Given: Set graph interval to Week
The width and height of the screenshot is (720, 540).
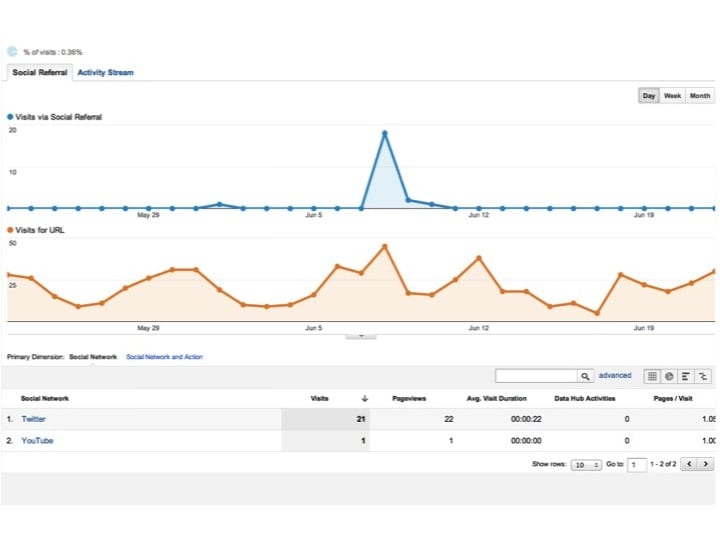Looking at the screenshot, I should 673,96.
